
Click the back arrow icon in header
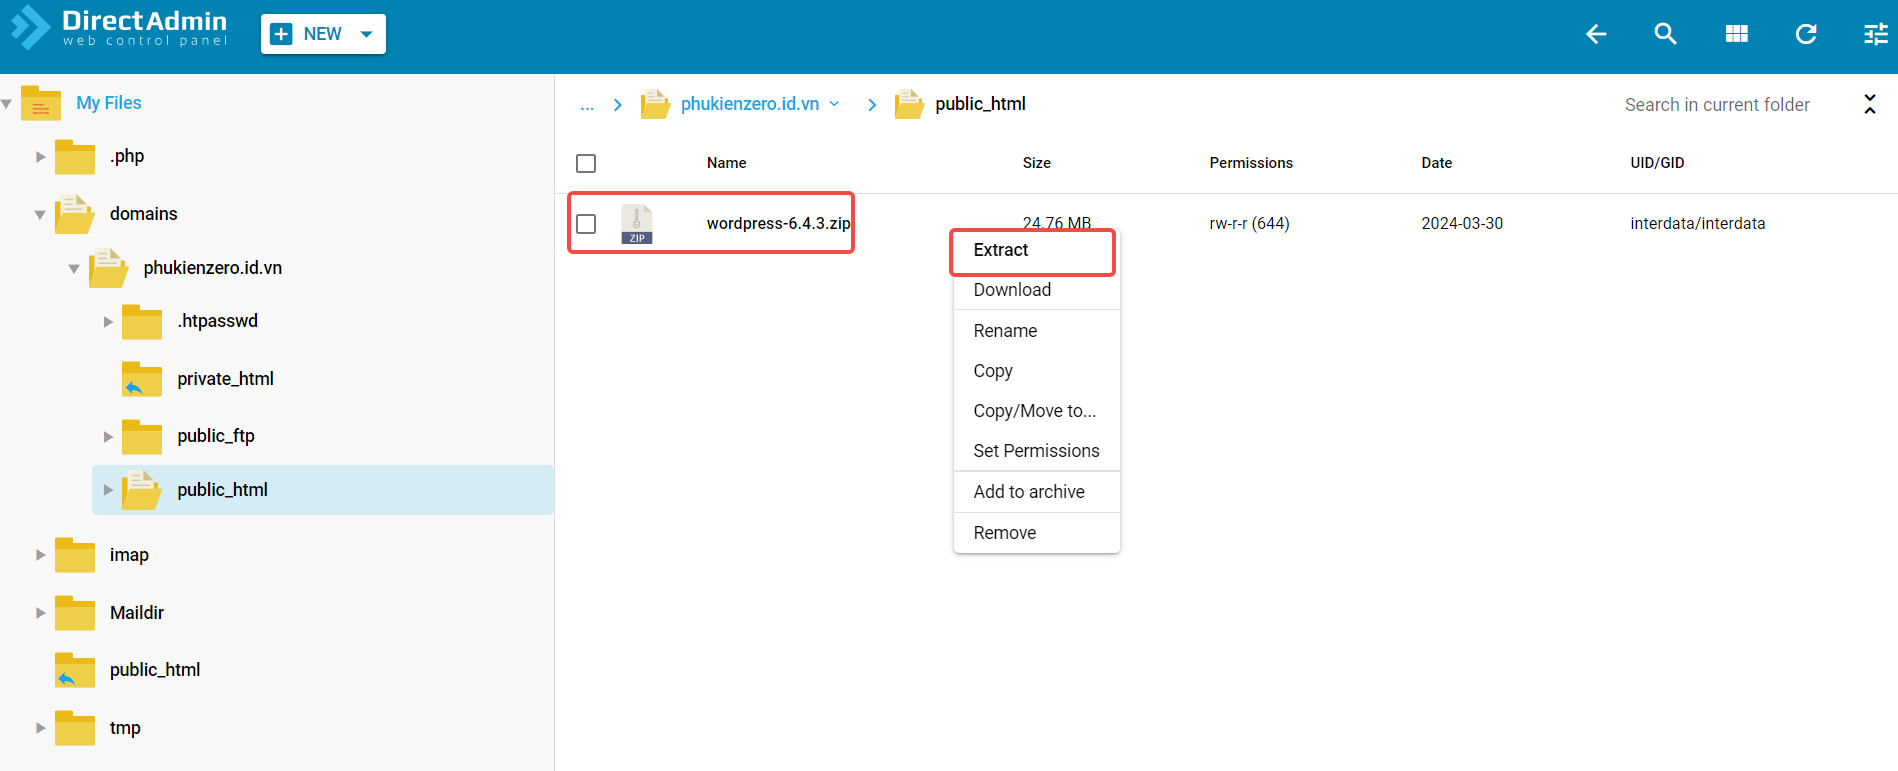pos(1596,34)
